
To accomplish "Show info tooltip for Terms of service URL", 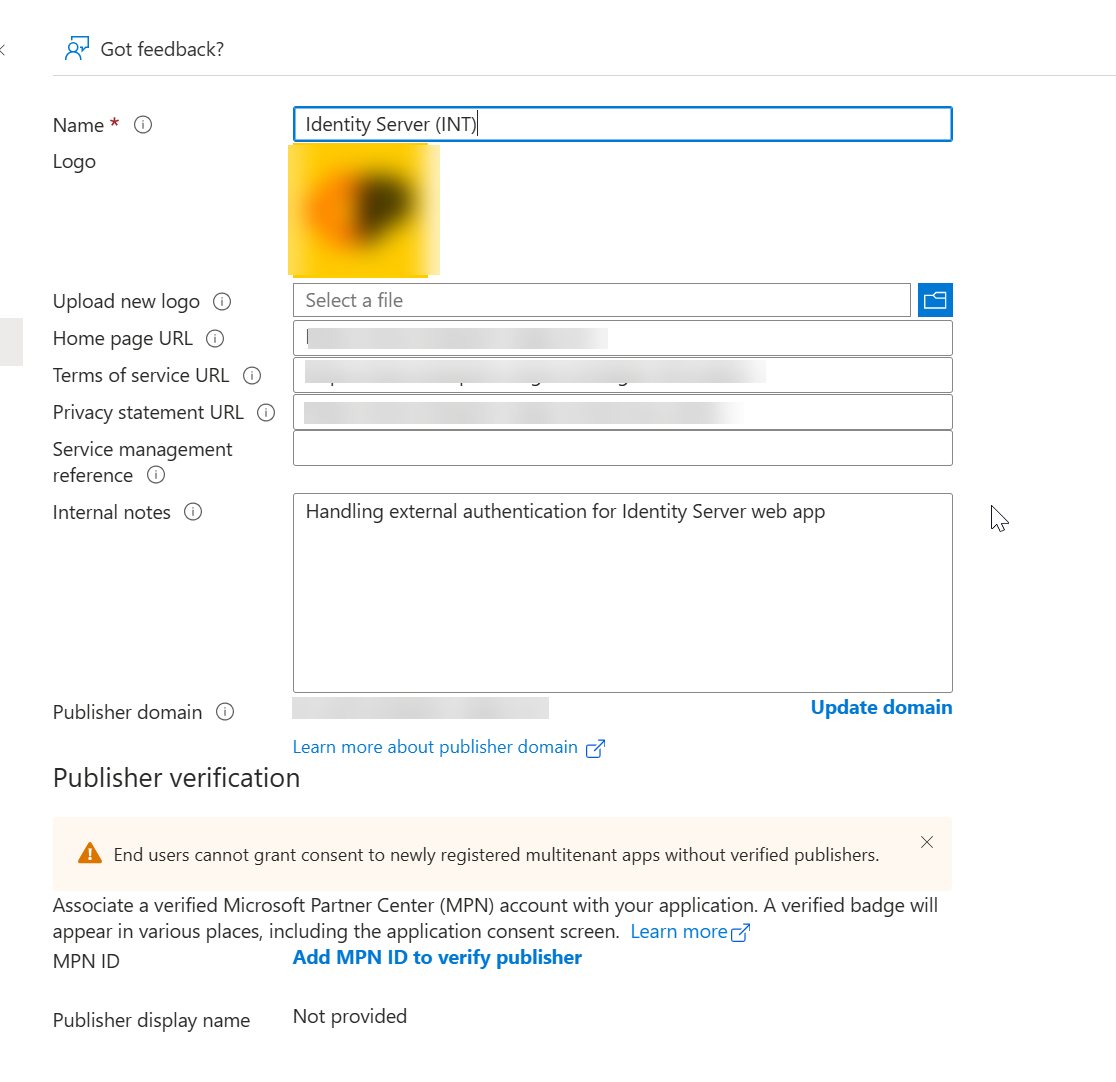I will pos(252,375).
